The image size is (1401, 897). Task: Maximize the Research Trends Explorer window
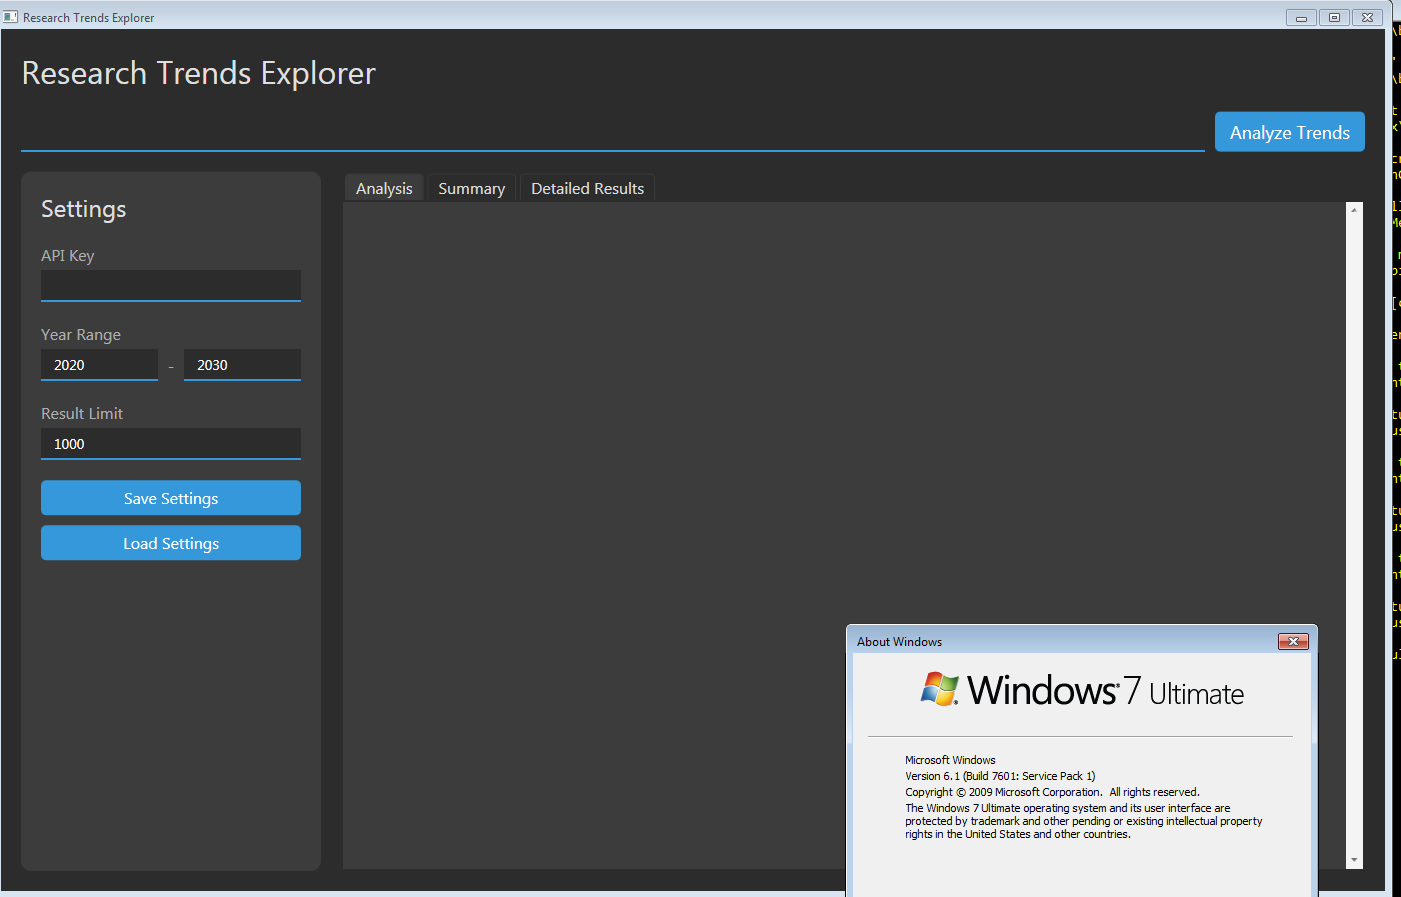[x=1334, y=17]
